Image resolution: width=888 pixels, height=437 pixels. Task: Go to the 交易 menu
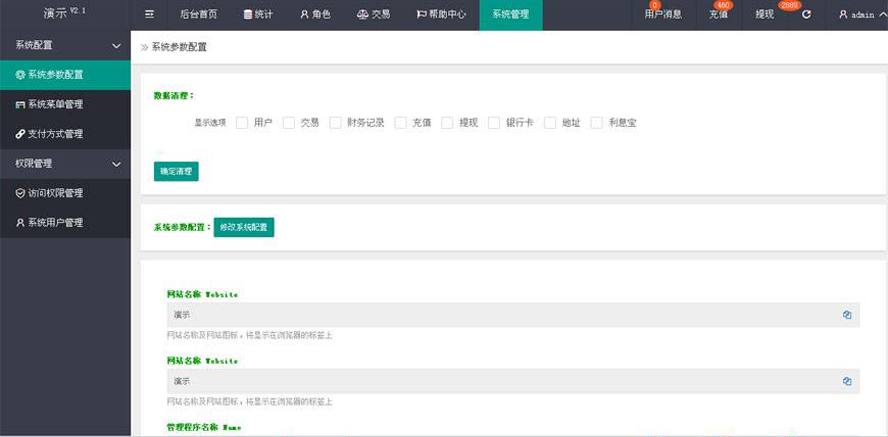(x=373, y=15)
